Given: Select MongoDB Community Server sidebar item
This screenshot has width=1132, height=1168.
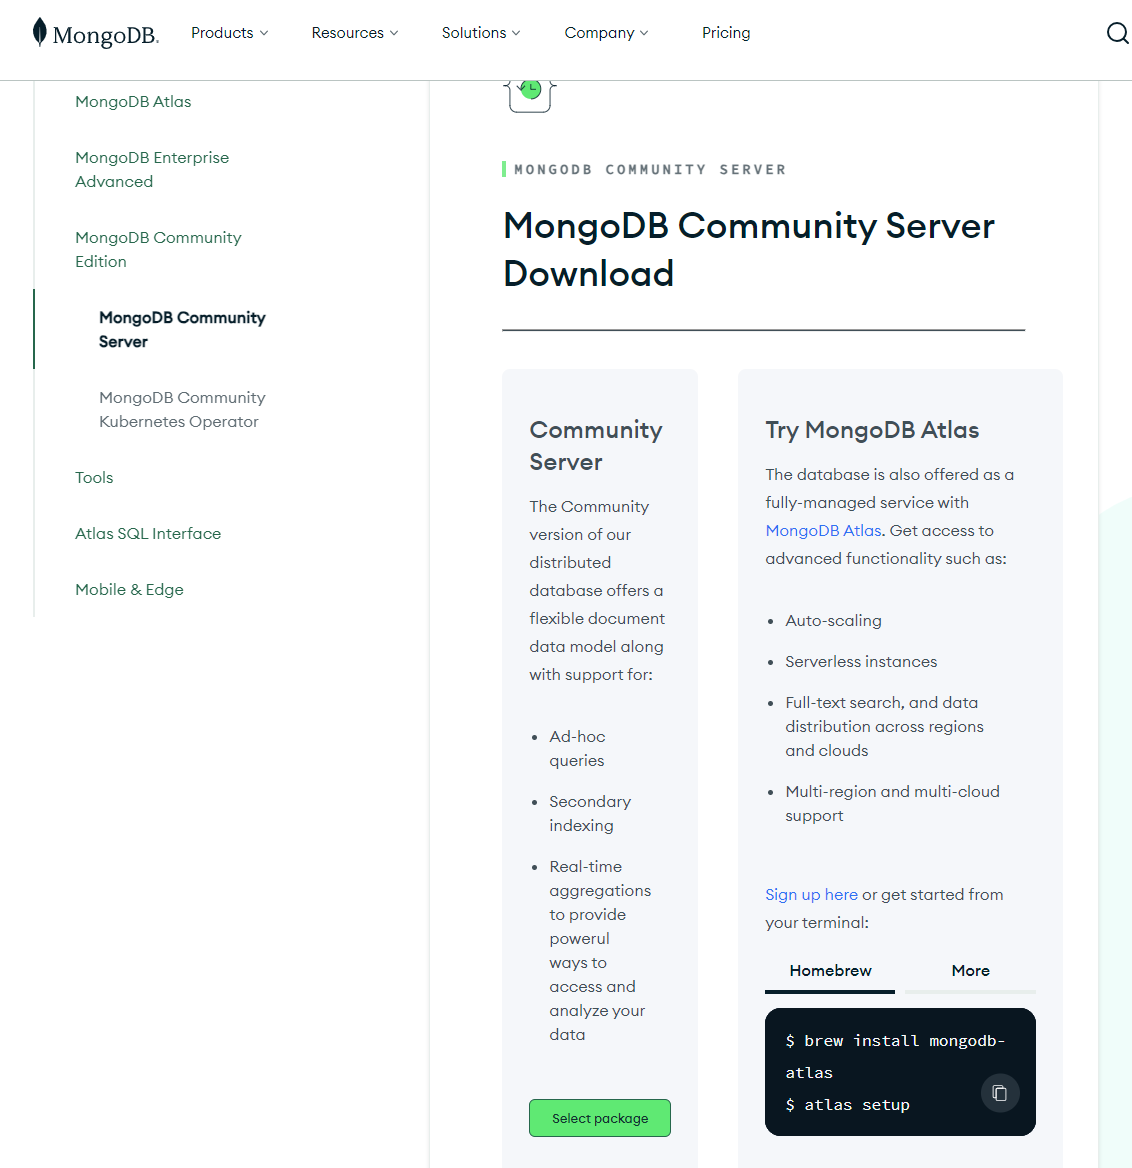Looking at the screenshot, I should (x=182, y=329).
